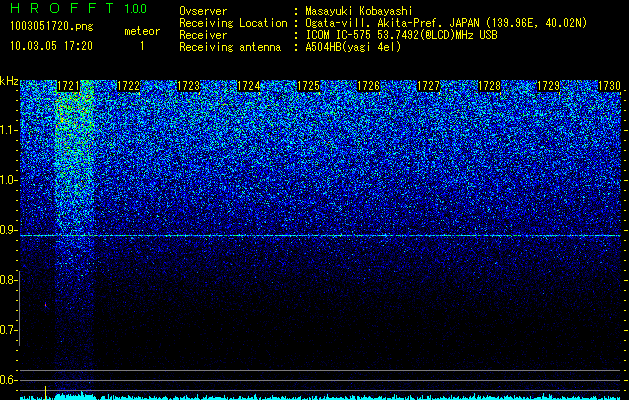The width and height of the screenshot is (629, 400).
Task: Click the 1729 time marker label
Action: (548, 86)
